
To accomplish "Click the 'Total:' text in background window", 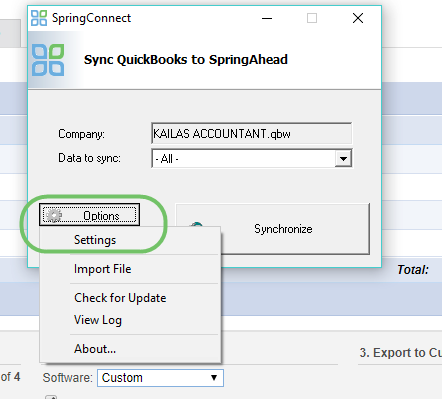I will click(x=412, y=270).
